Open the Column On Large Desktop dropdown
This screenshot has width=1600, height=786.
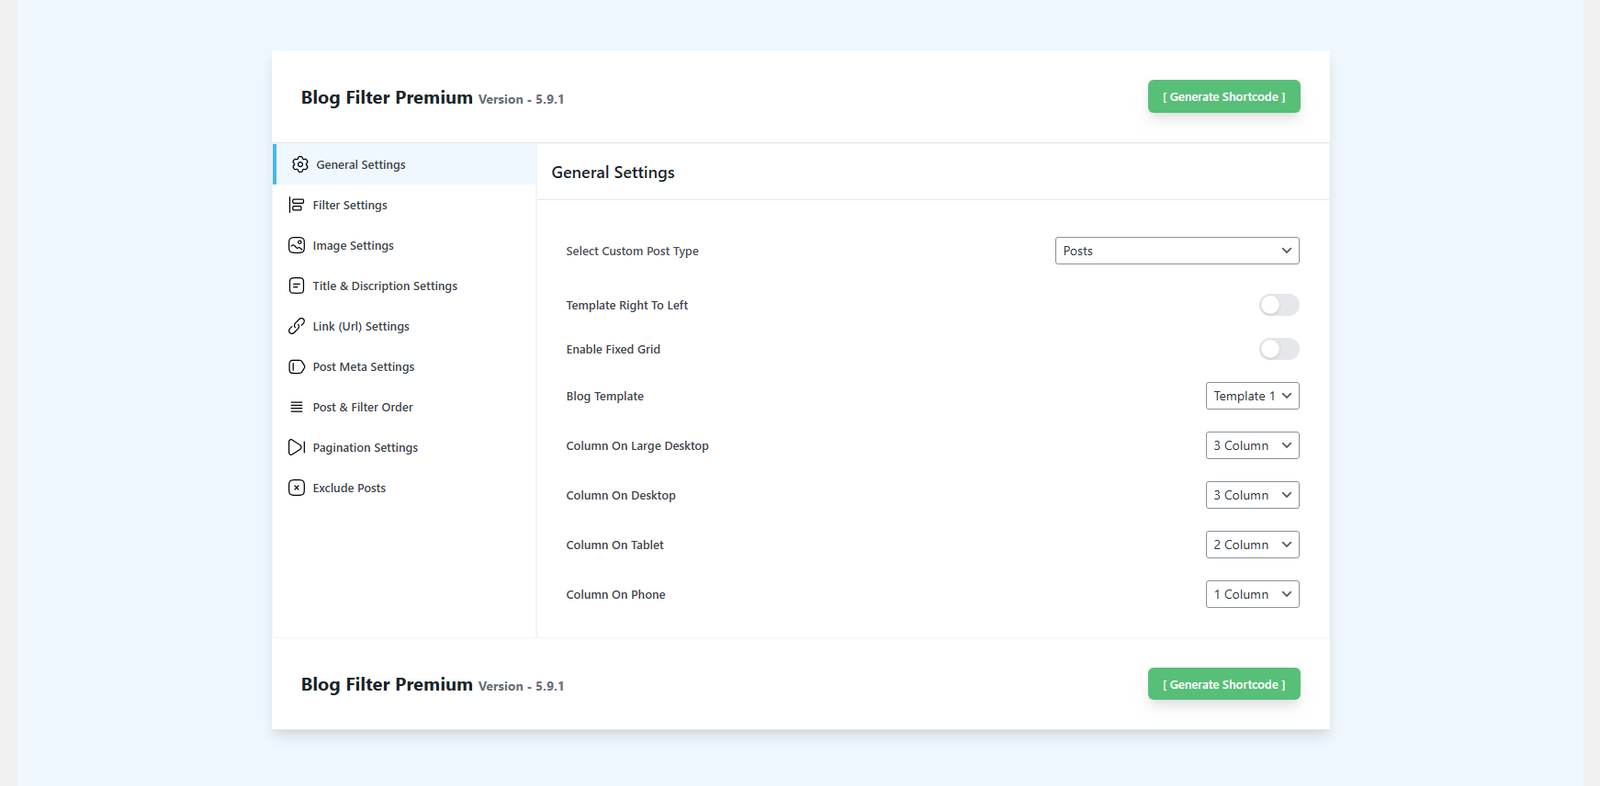coord(1252,446)
